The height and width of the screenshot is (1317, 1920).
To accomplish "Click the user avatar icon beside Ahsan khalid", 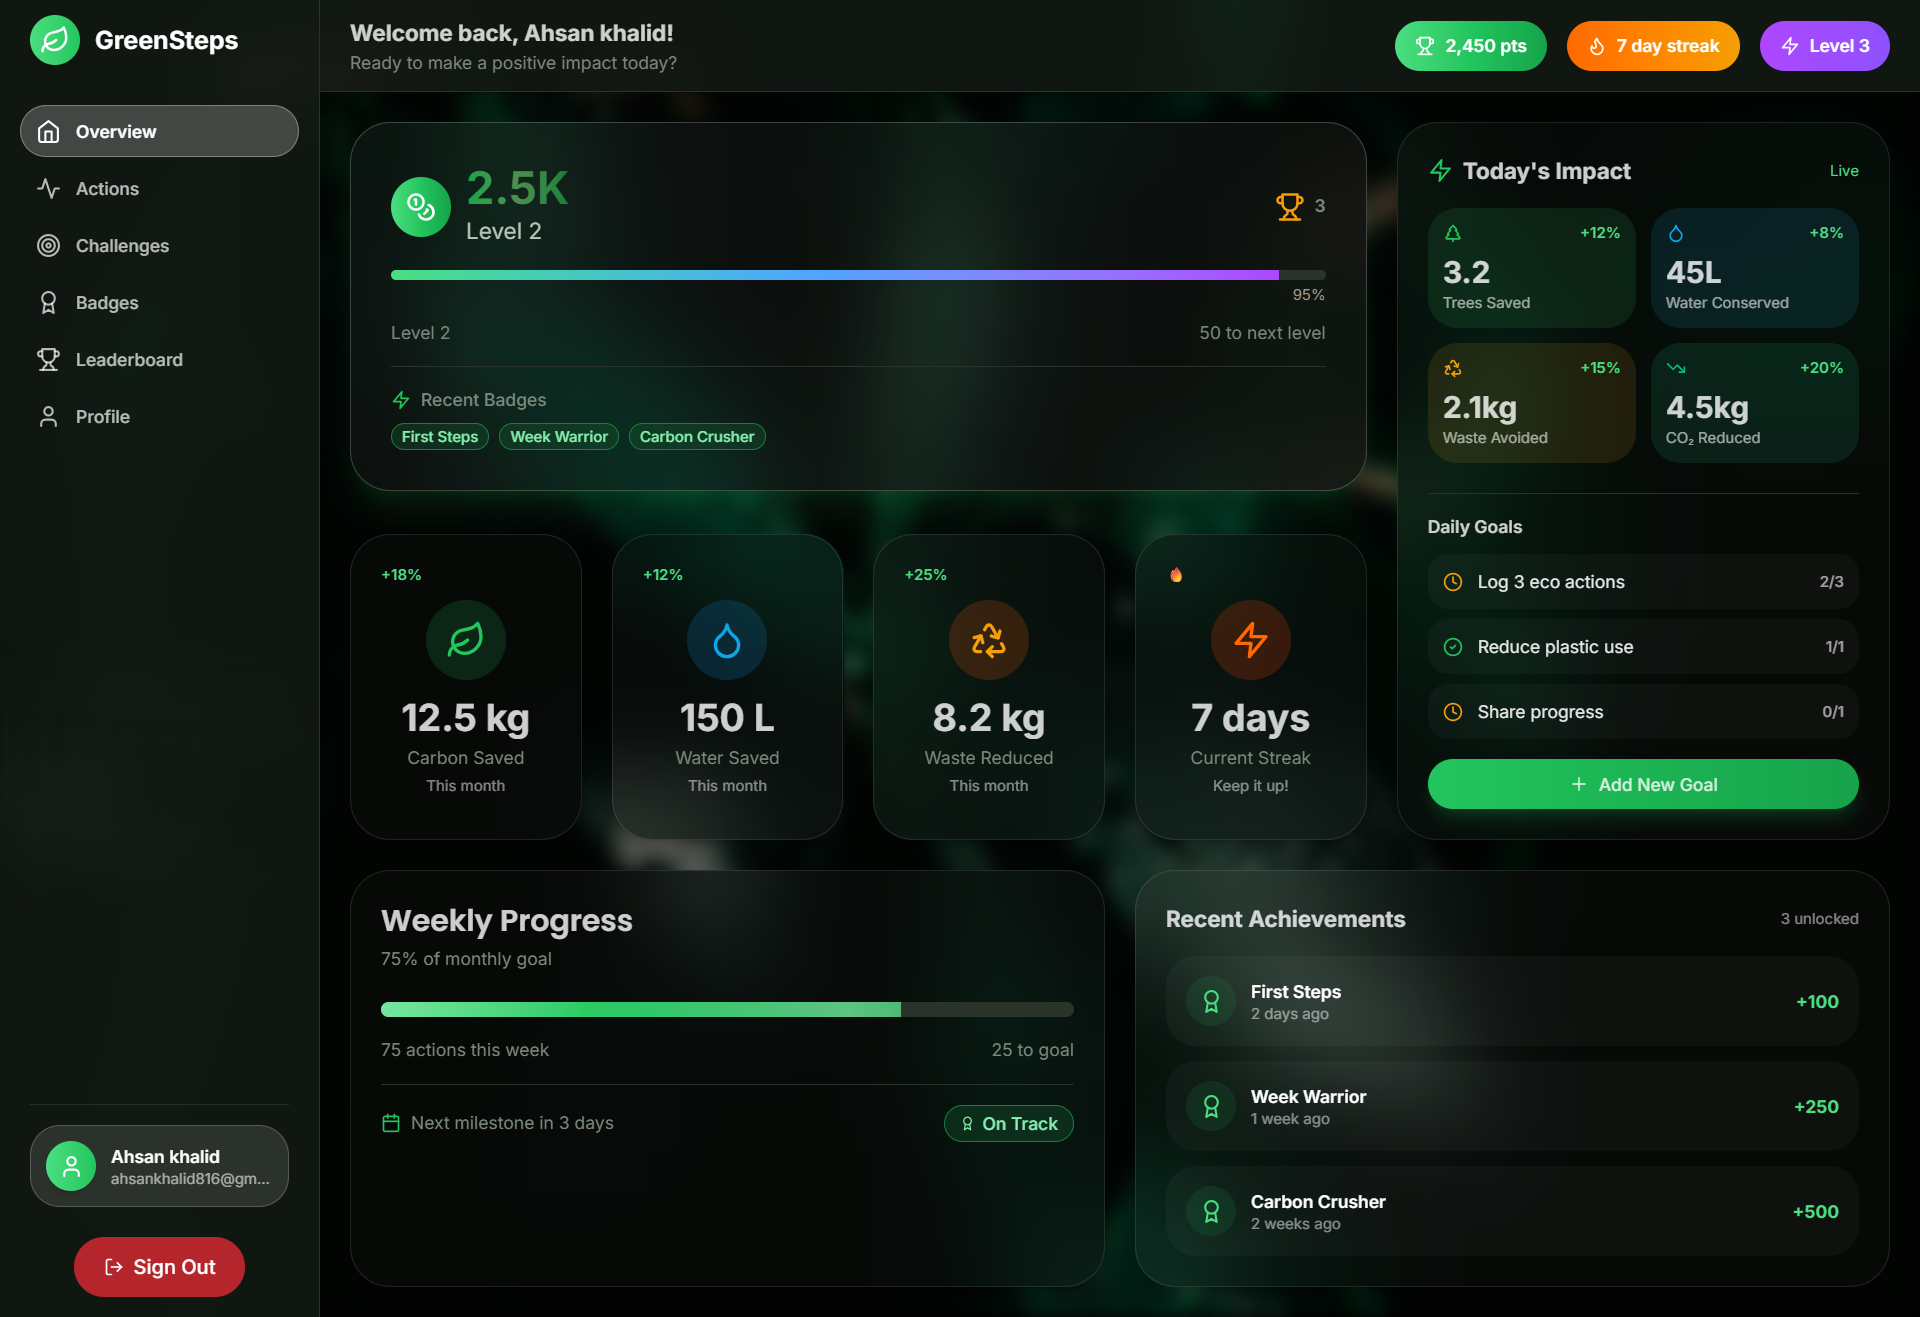I will [x=71, y=1166].
